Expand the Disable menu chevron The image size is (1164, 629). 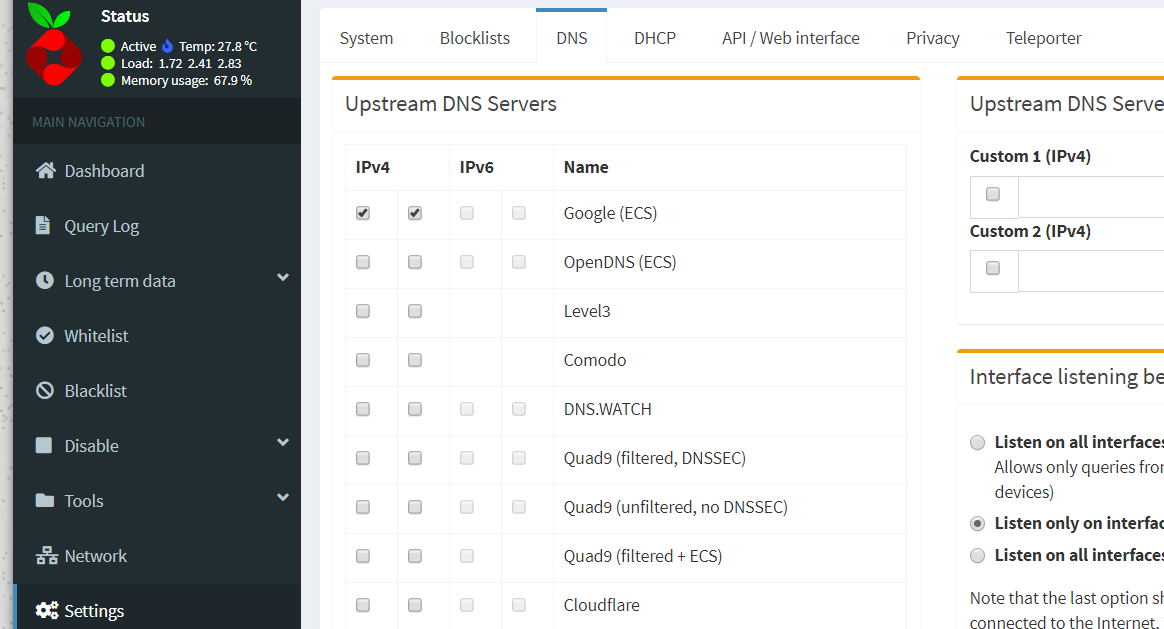(x=283, y=443)
